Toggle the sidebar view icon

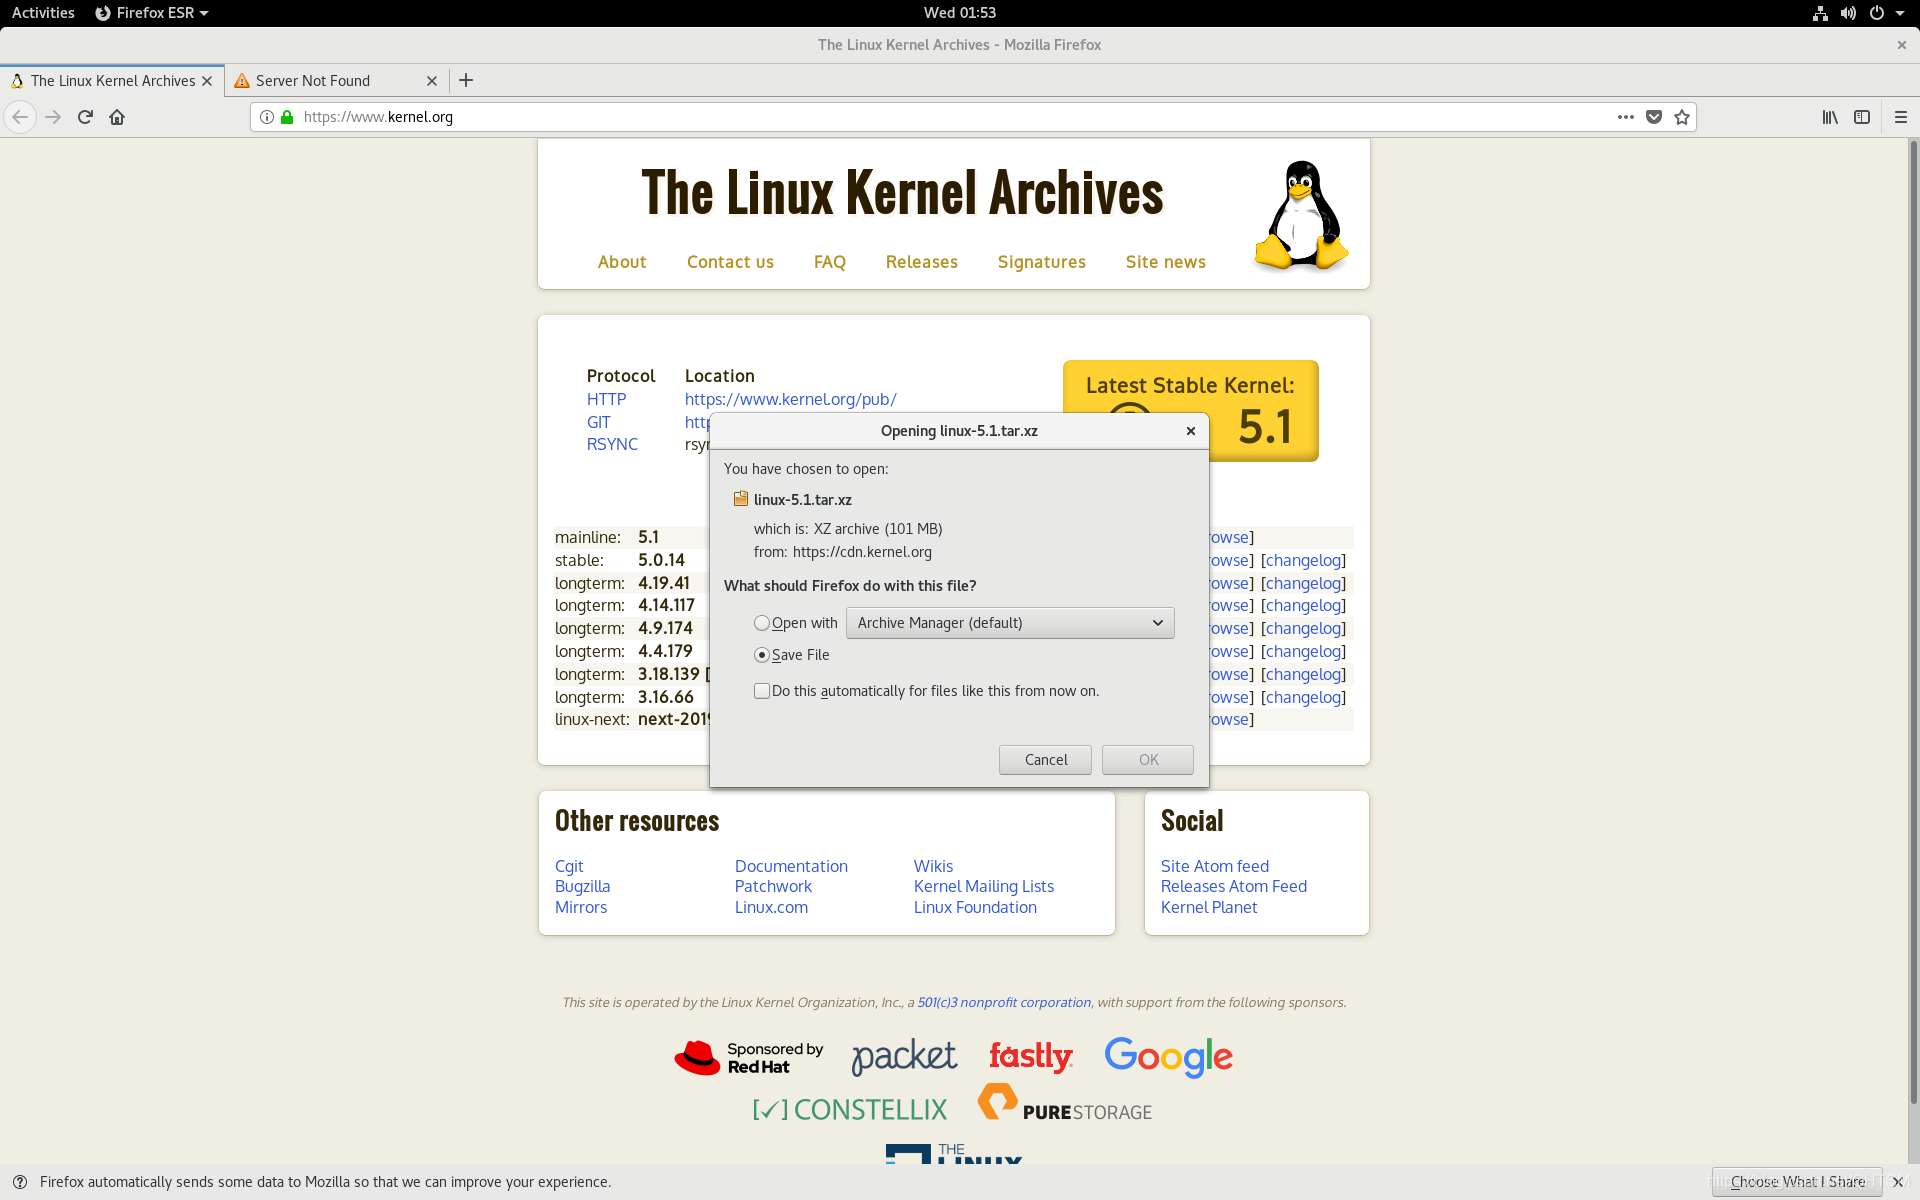1862,117
